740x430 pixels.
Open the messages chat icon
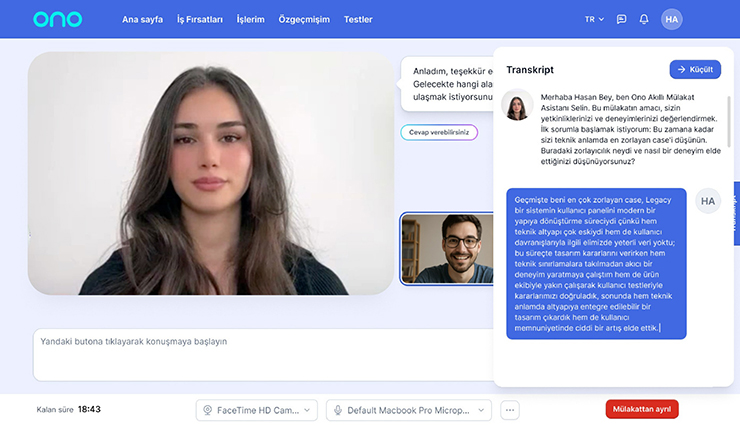coord(621,19)
